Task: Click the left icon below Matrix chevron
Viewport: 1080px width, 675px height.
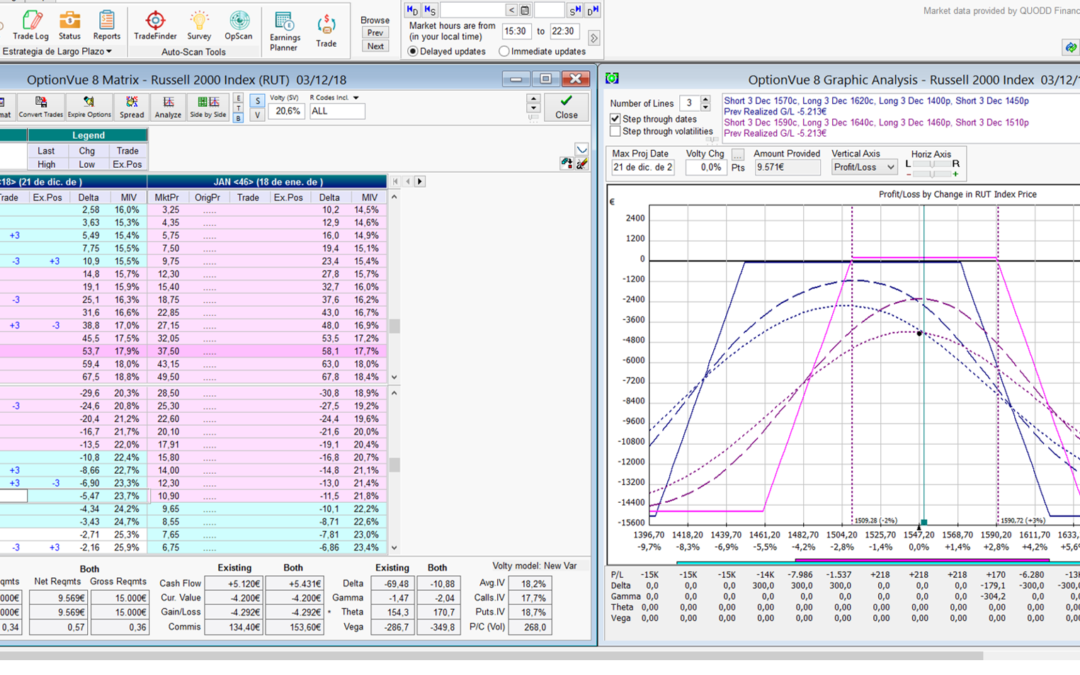Action: (566, 163)
